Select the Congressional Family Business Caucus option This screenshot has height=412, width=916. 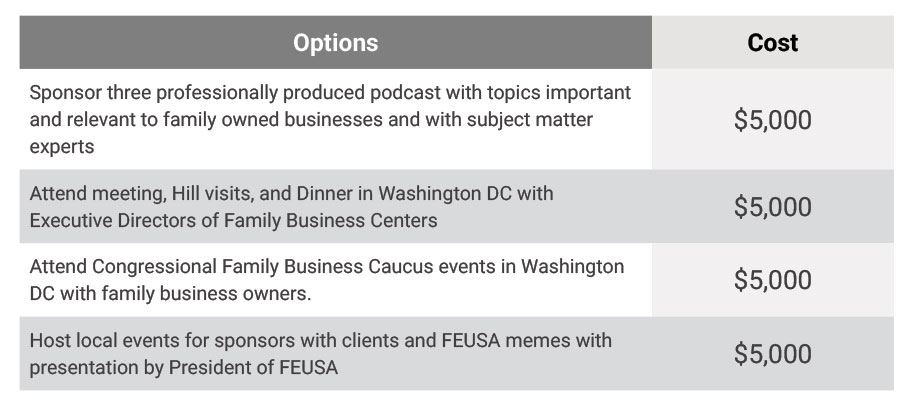(327, 280)
